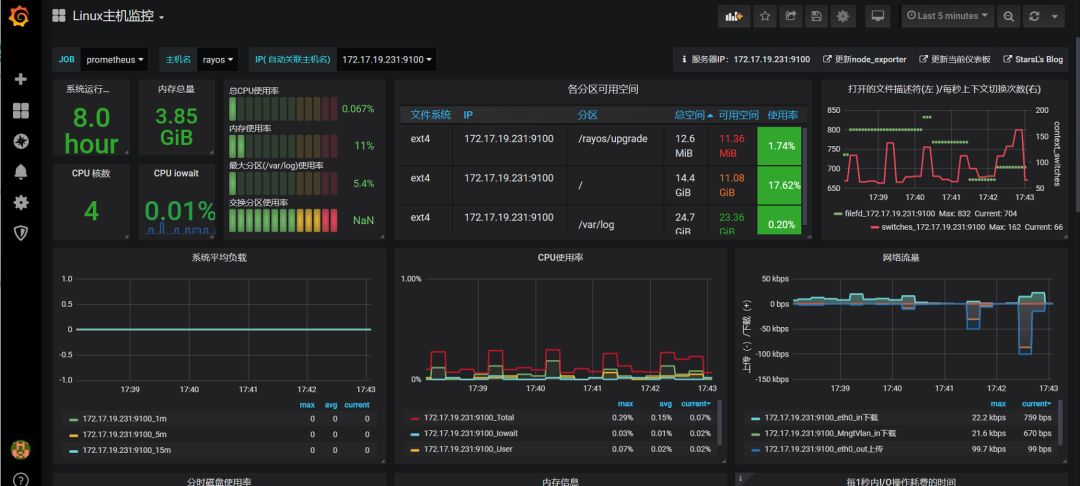Viewport: 1080px width, 486px height.
Task: Open the 内存信息 panel title menu
Action: click(x=561, y=481)
